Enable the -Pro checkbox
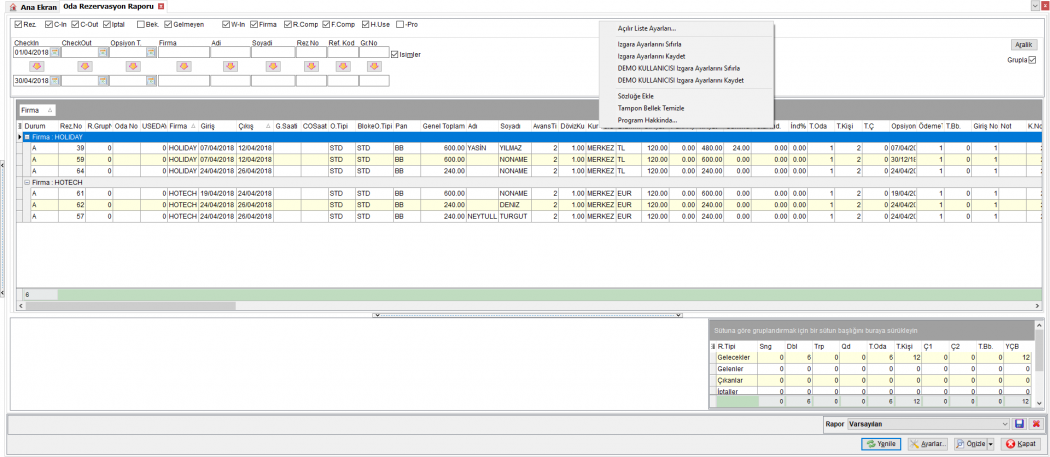Viewport: 1050px width, 457px height. [400, 25]
